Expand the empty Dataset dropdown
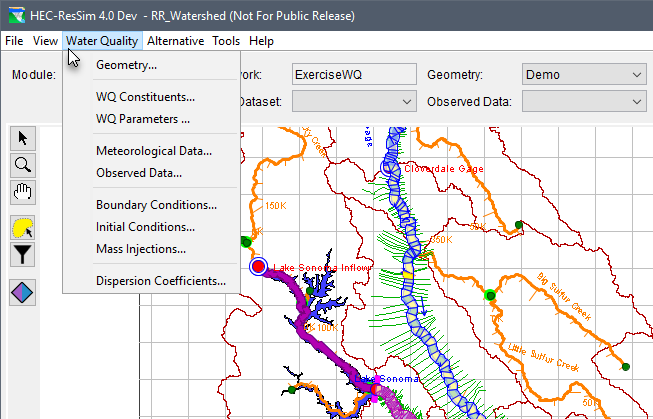This screenshot has width=653, height=419. [354, 101]
